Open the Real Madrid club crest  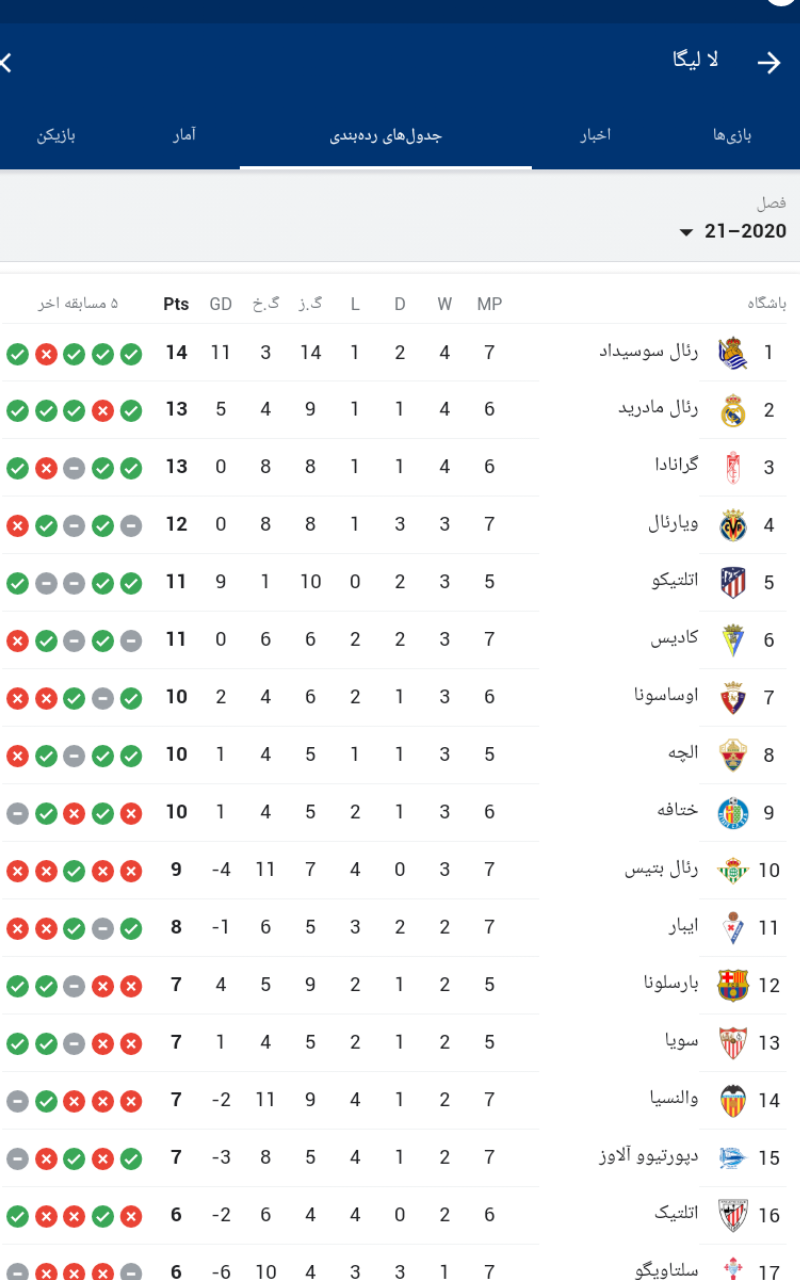pos(733,411)
